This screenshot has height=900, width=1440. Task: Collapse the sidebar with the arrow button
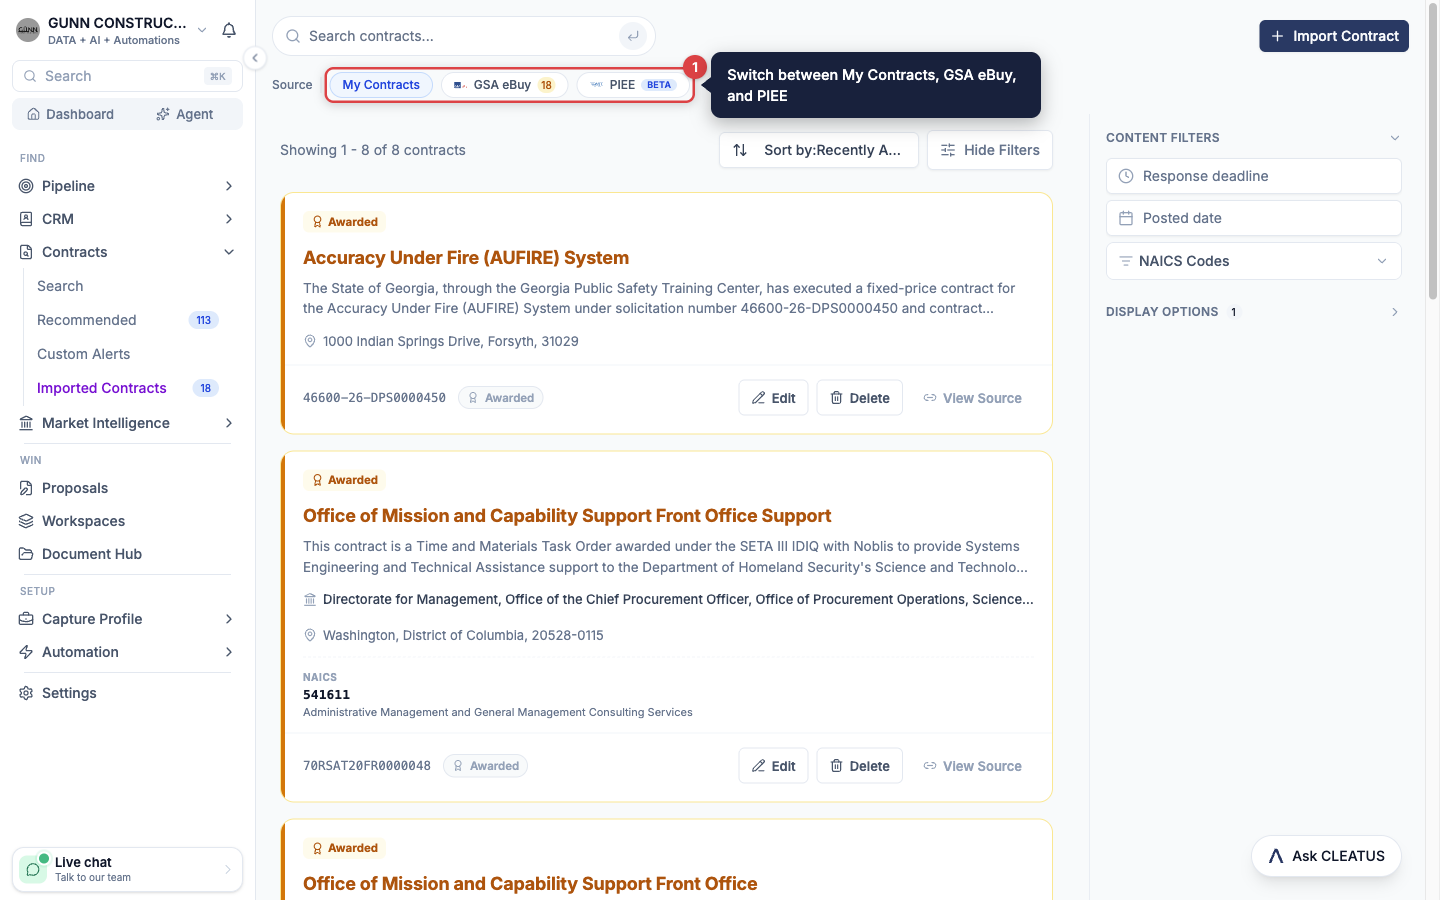coord(255,58)
